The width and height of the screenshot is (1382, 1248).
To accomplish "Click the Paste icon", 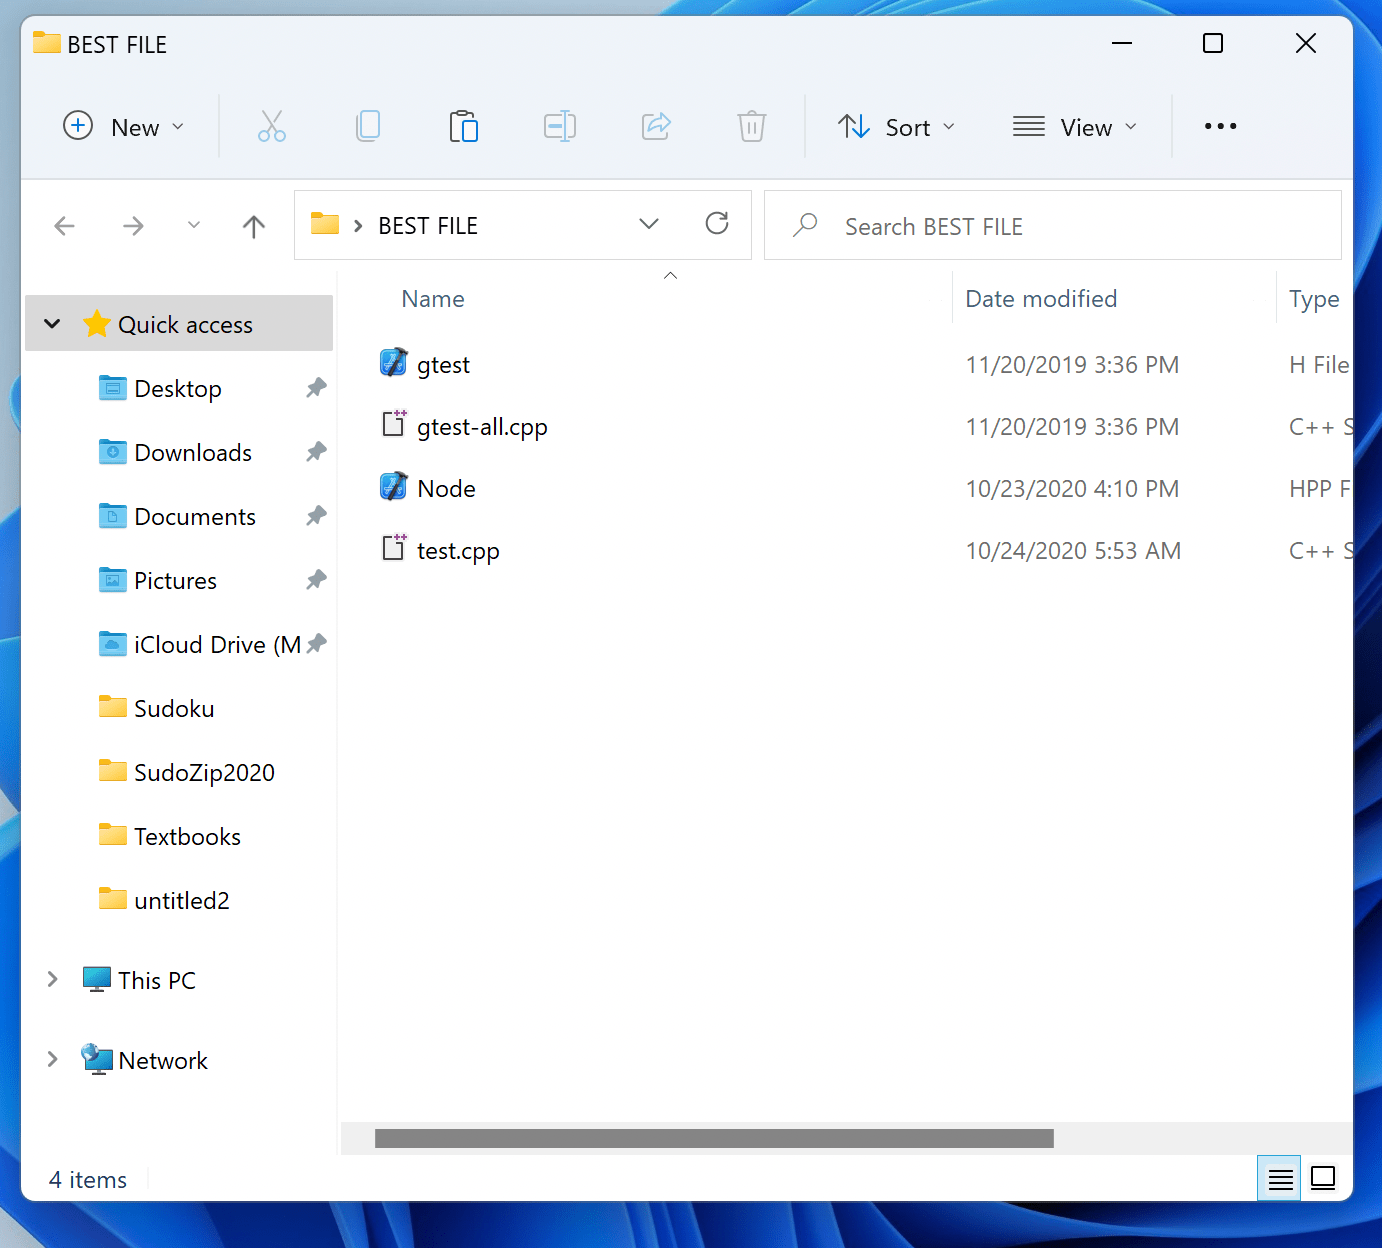I will 464,126.
